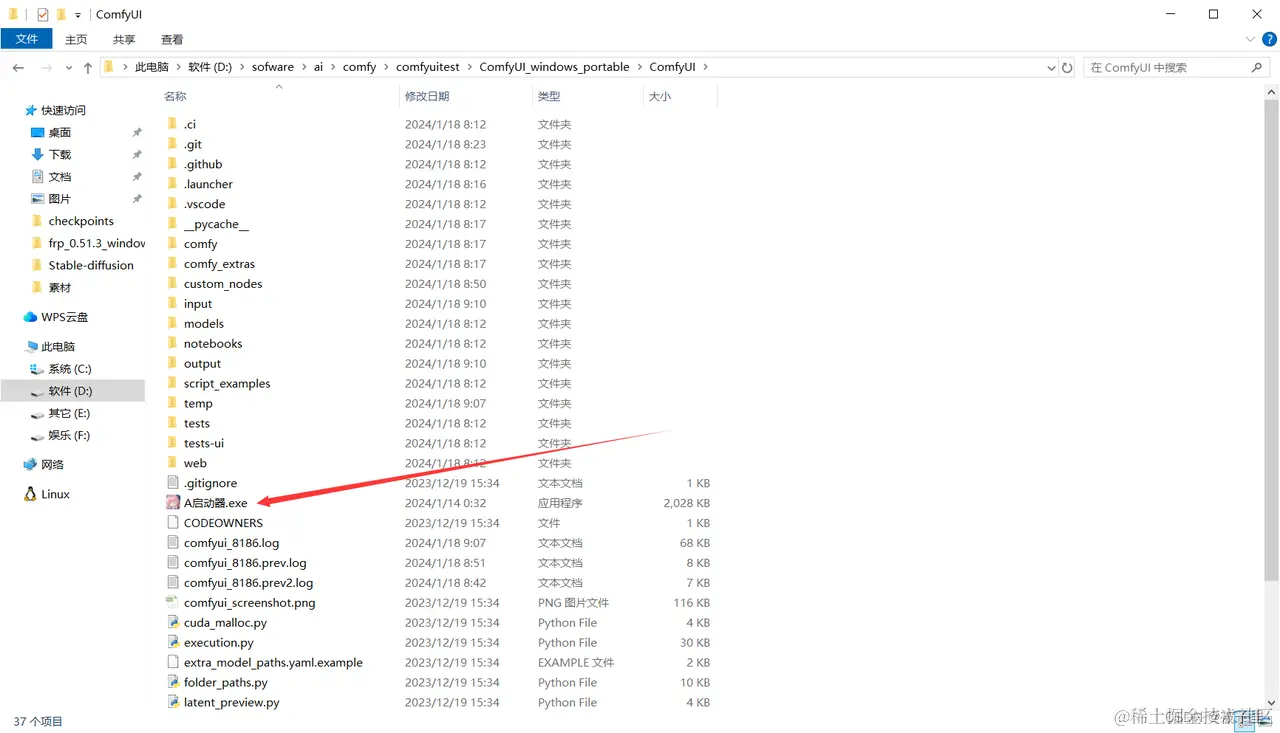Open WPS云盘 in the sidebar

pyautogui.click(x=64, y=317)
